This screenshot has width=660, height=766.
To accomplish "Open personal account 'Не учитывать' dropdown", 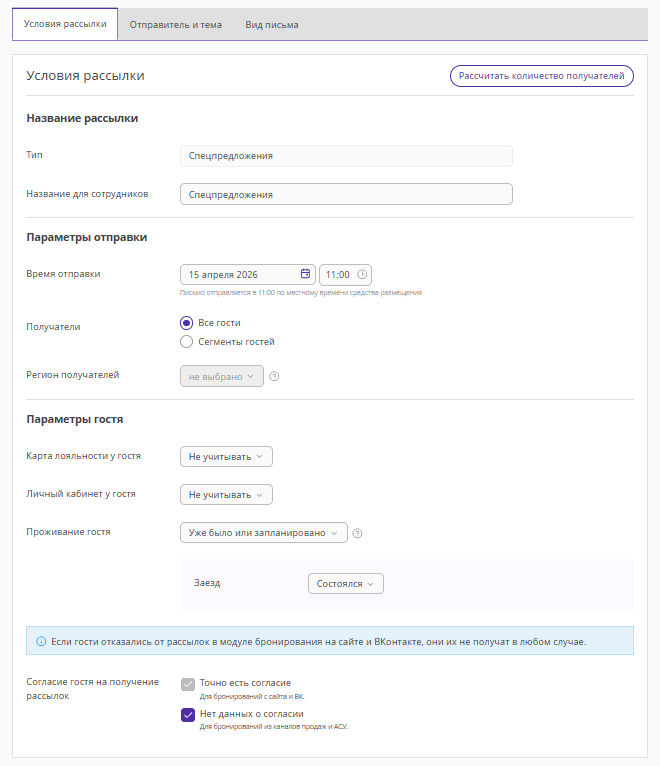I will tap(226, 494).
